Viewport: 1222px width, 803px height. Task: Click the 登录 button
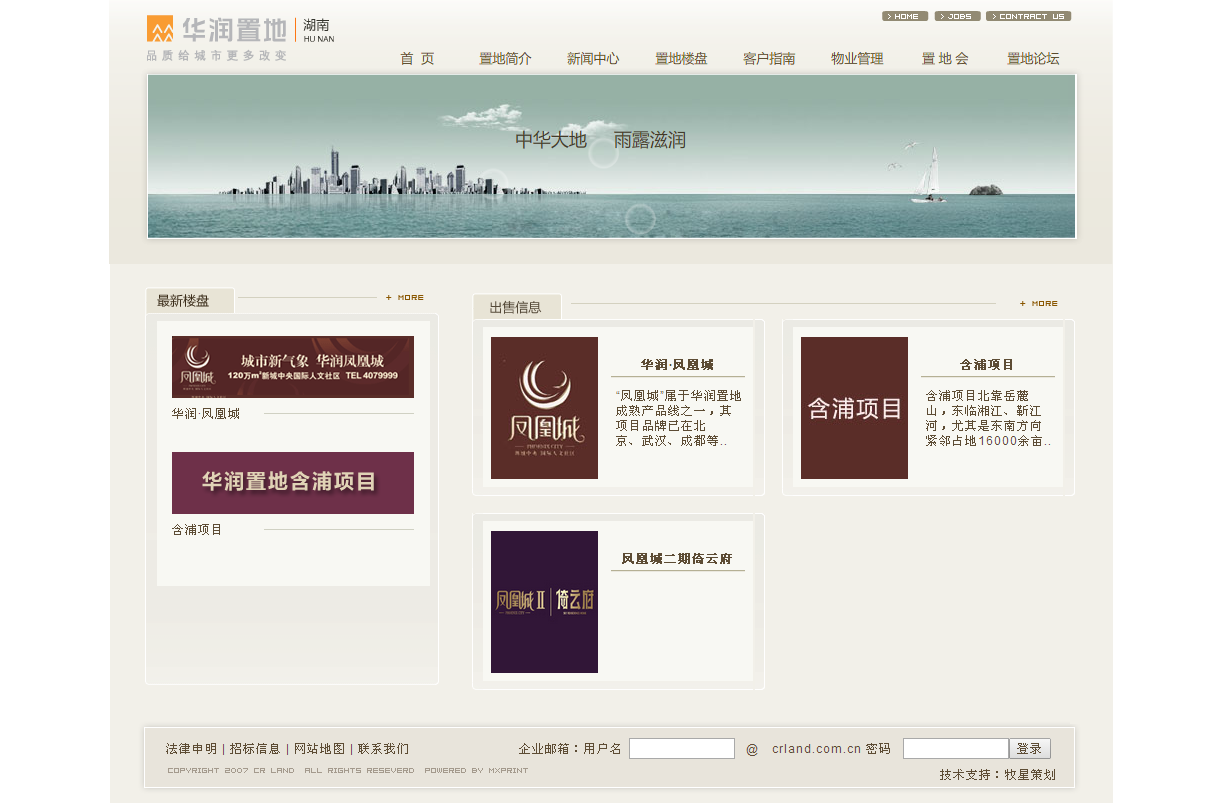(x=1030, y=747)
